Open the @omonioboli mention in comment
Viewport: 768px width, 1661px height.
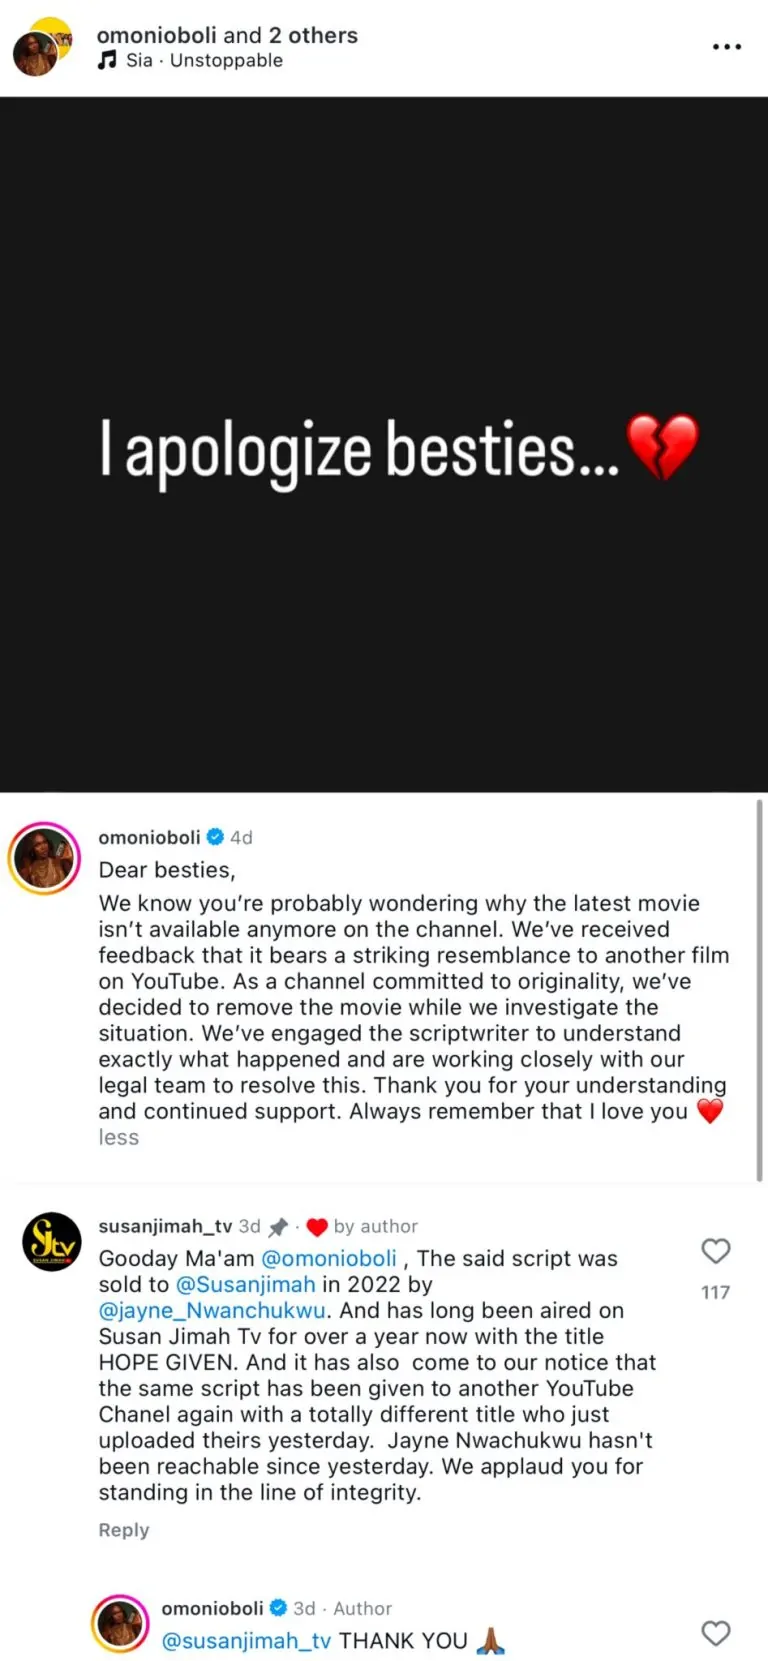coord(329,1258)
